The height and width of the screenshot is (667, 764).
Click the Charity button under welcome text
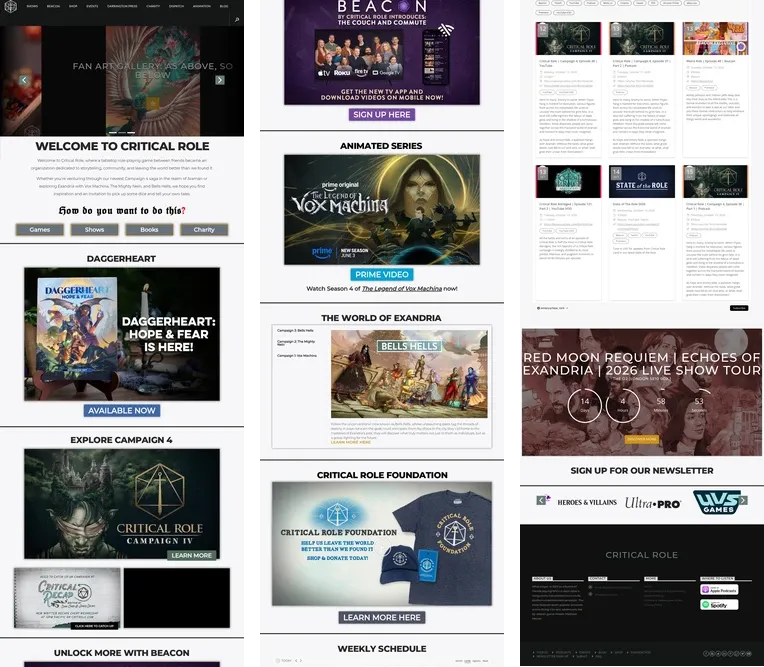(204, 229)
